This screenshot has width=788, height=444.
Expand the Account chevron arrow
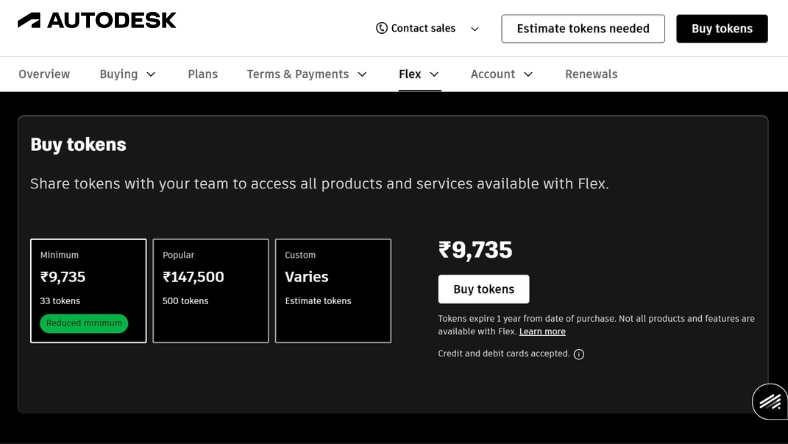coord(528,74)
